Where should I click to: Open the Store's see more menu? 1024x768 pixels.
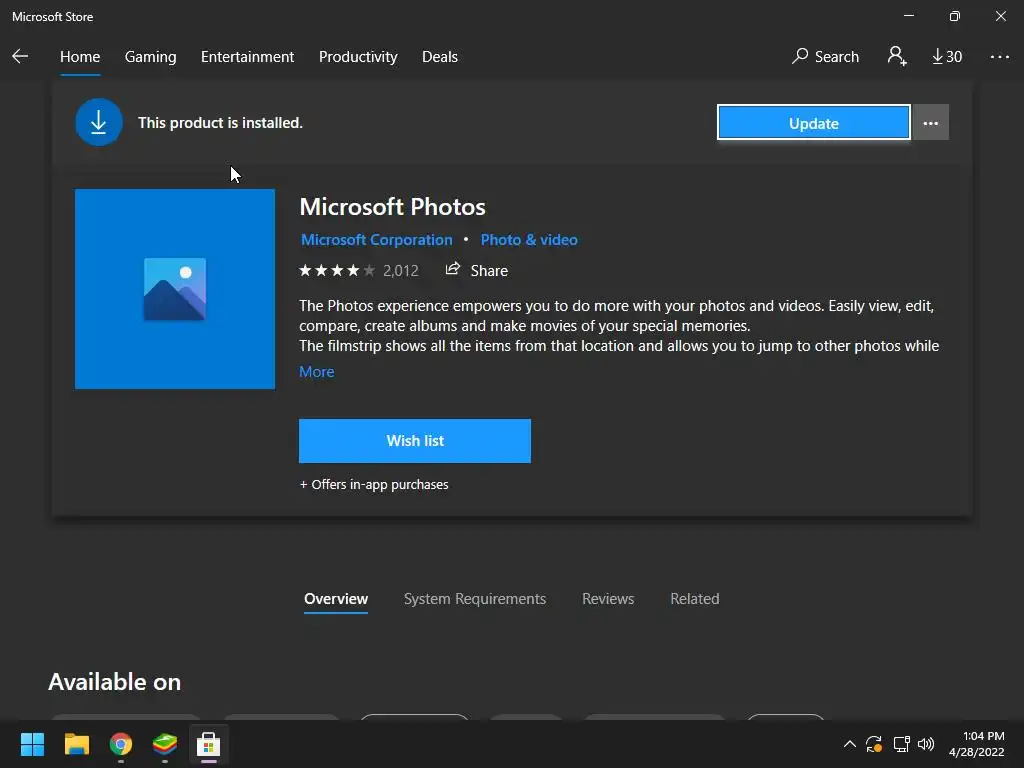[999, 57]
